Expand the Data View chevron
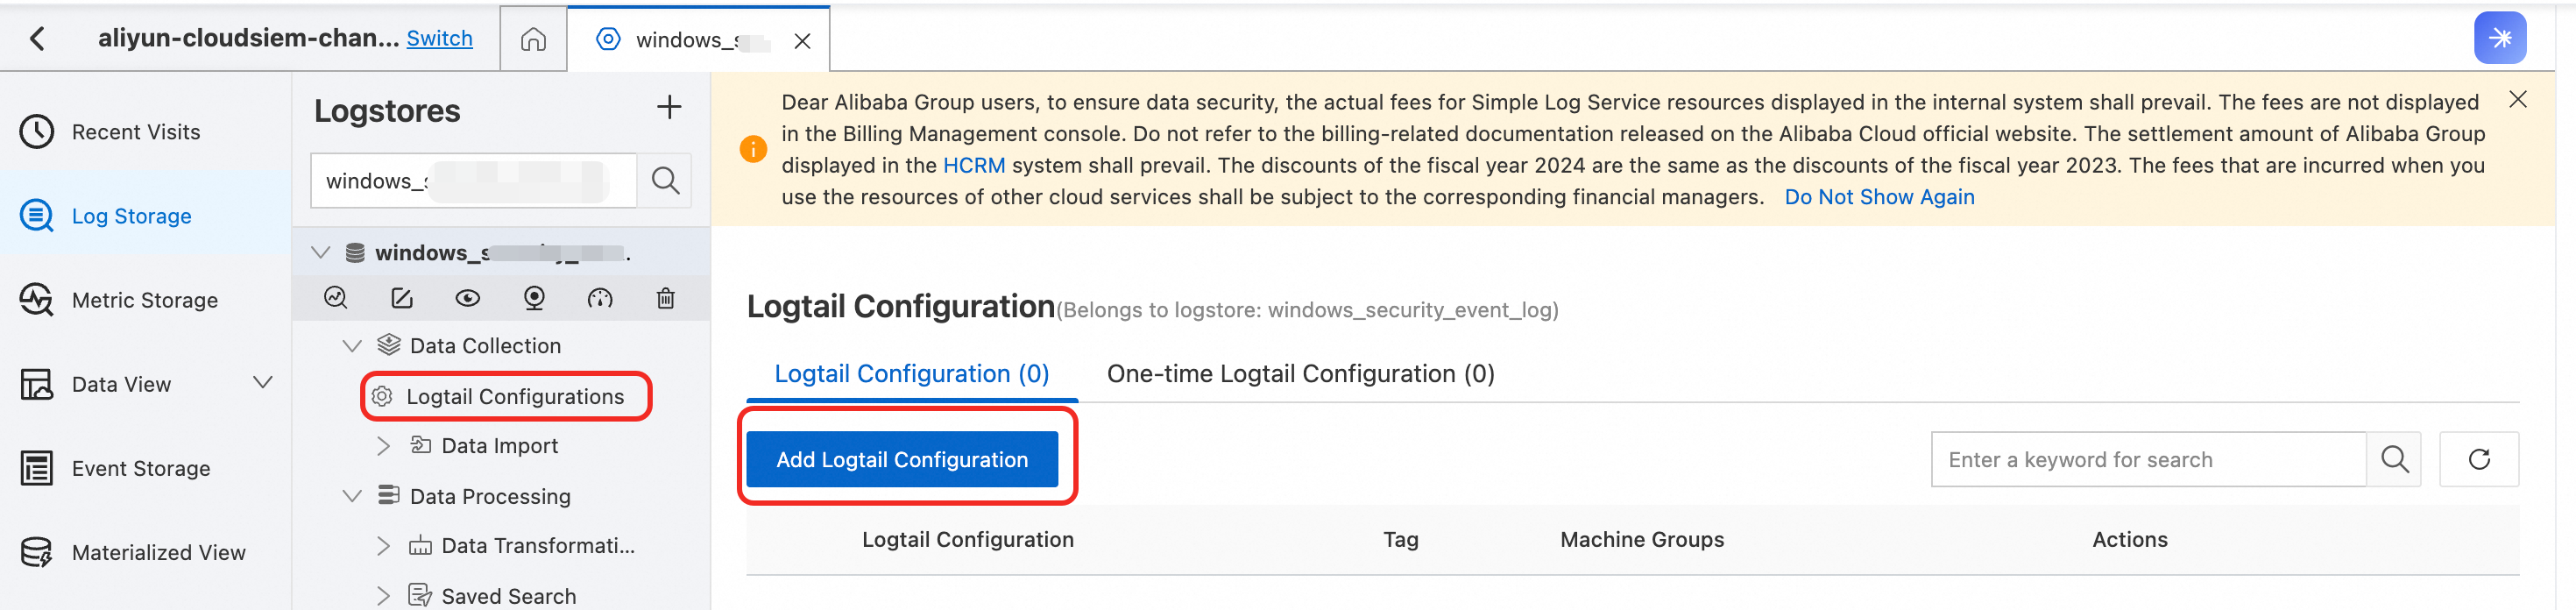Image resolution: width=2576 pixels, height=610 pixels. pyautogui.click(x=263, y=383)
